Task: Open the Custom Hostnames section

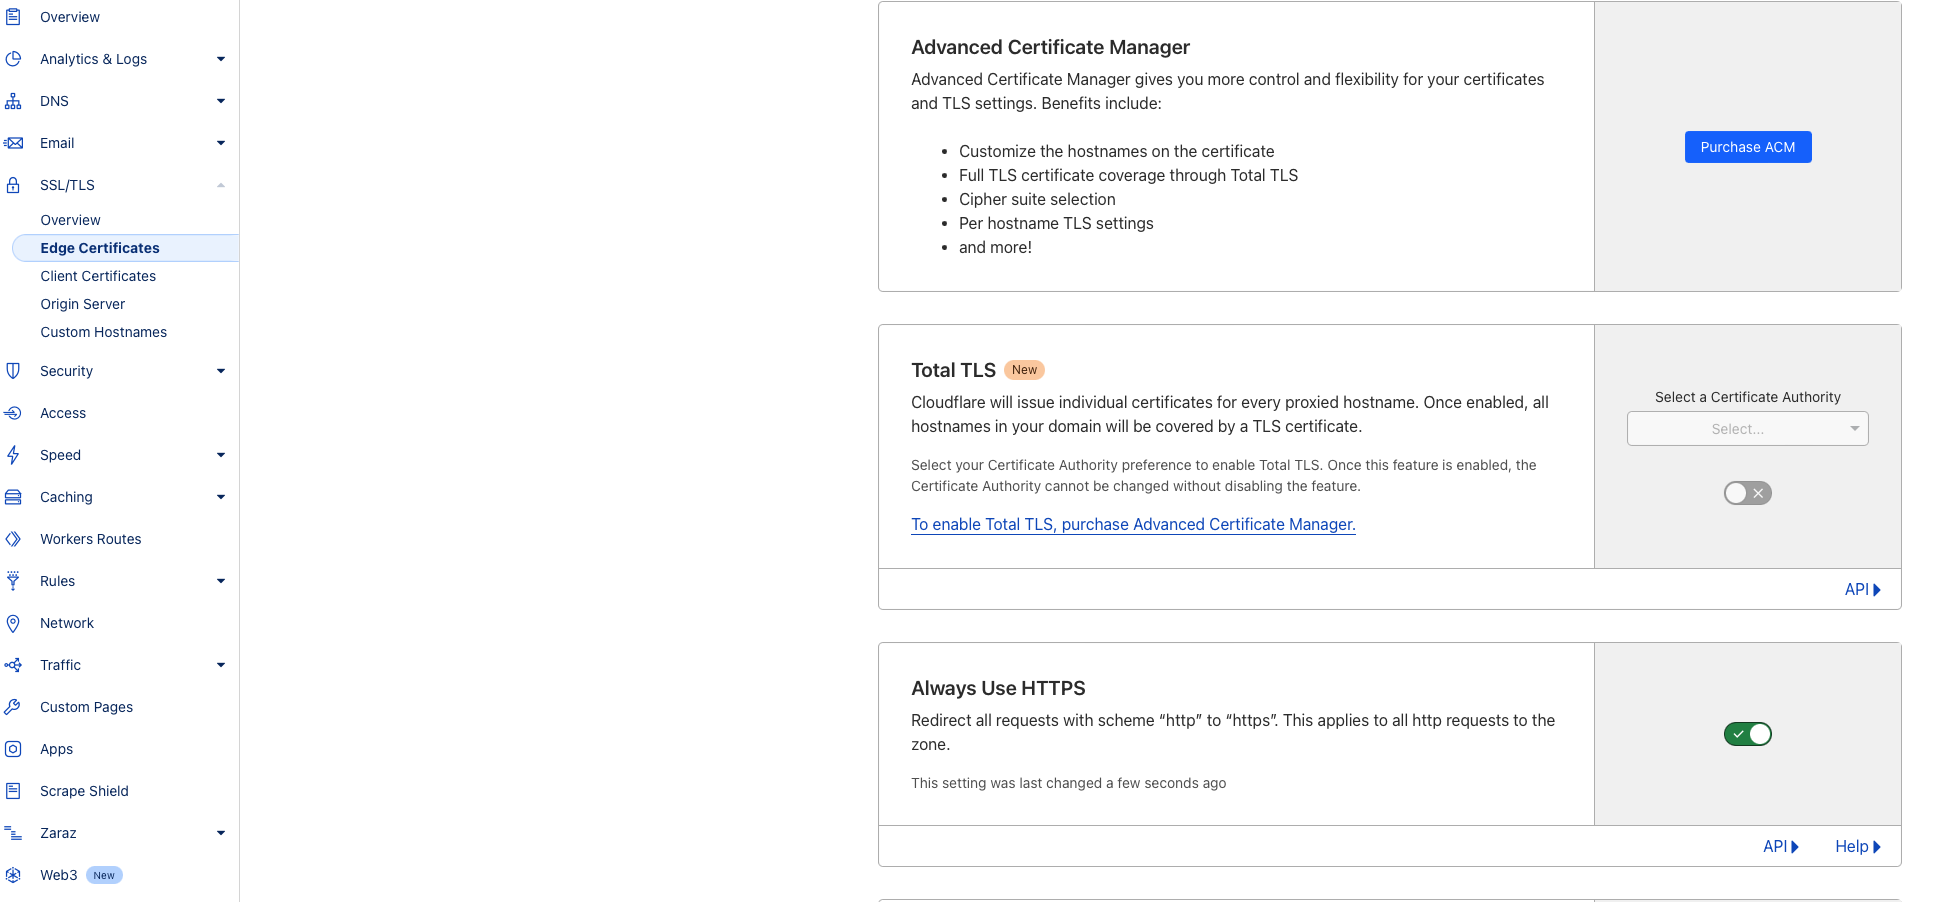Action: (103, 331)
